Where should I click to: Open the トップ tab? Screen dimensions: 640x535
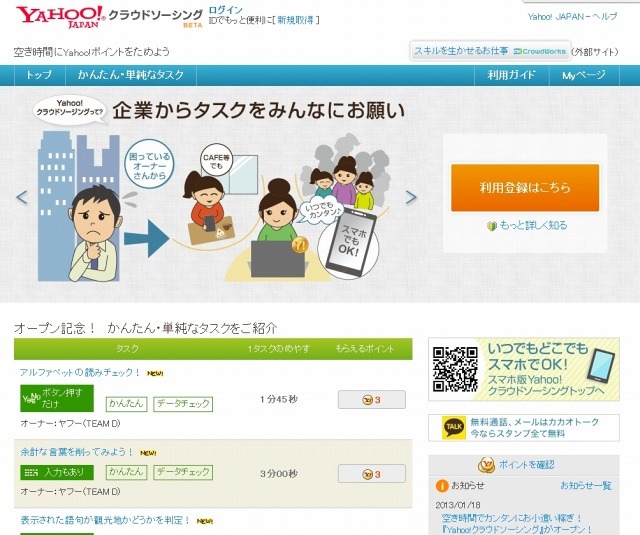tap(39, 75)
